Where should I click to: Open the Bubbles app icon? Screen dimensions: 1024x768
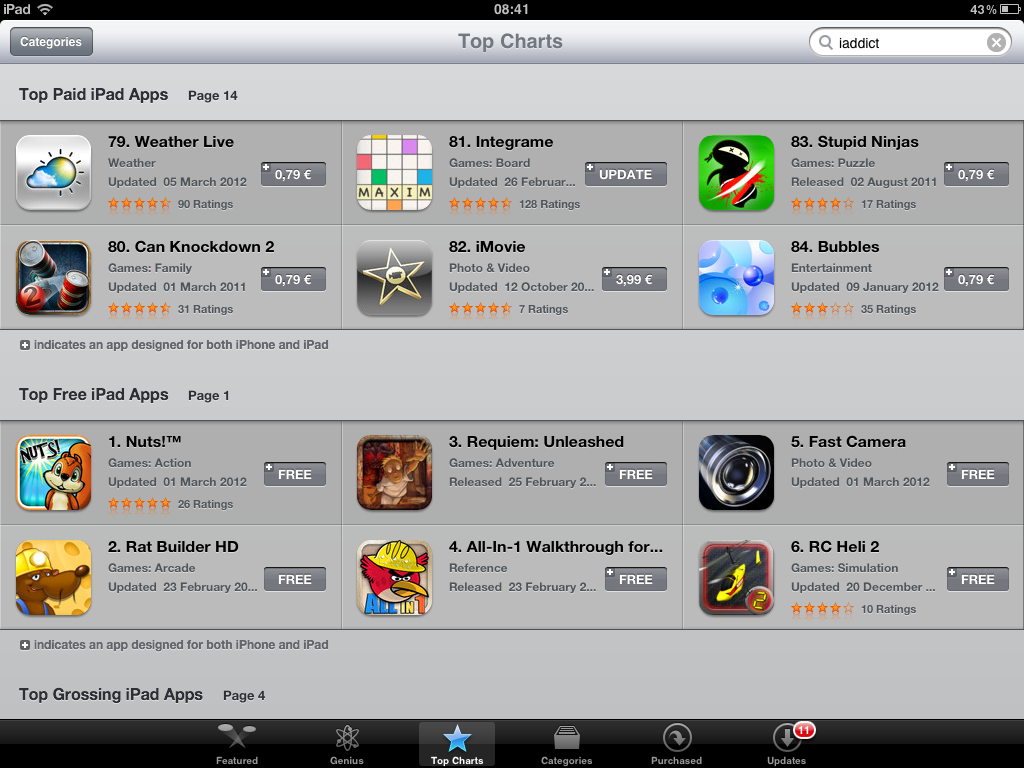736,278
